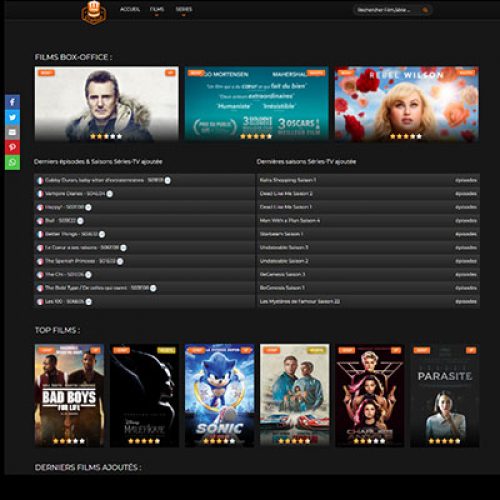
Task: Open the Films dropdown menu
Action: click(157, 10)
